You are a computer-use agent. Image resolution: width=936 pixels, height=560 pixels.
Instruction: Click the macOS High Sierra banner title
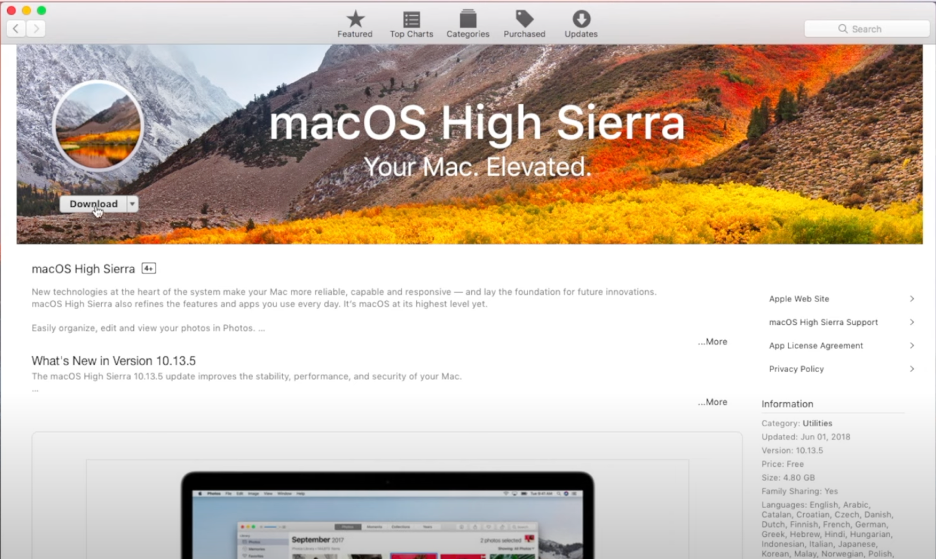tap(476, 123)
